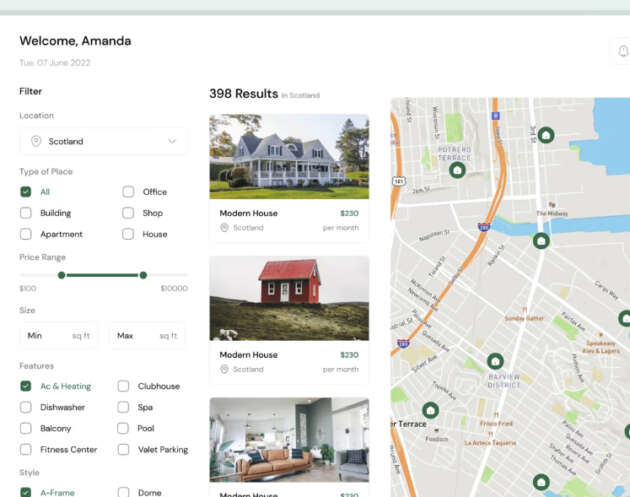Click location pin icon on red cabin card
Image resolution: width=630 pixels, height=497 pixels.
point(225,369)
